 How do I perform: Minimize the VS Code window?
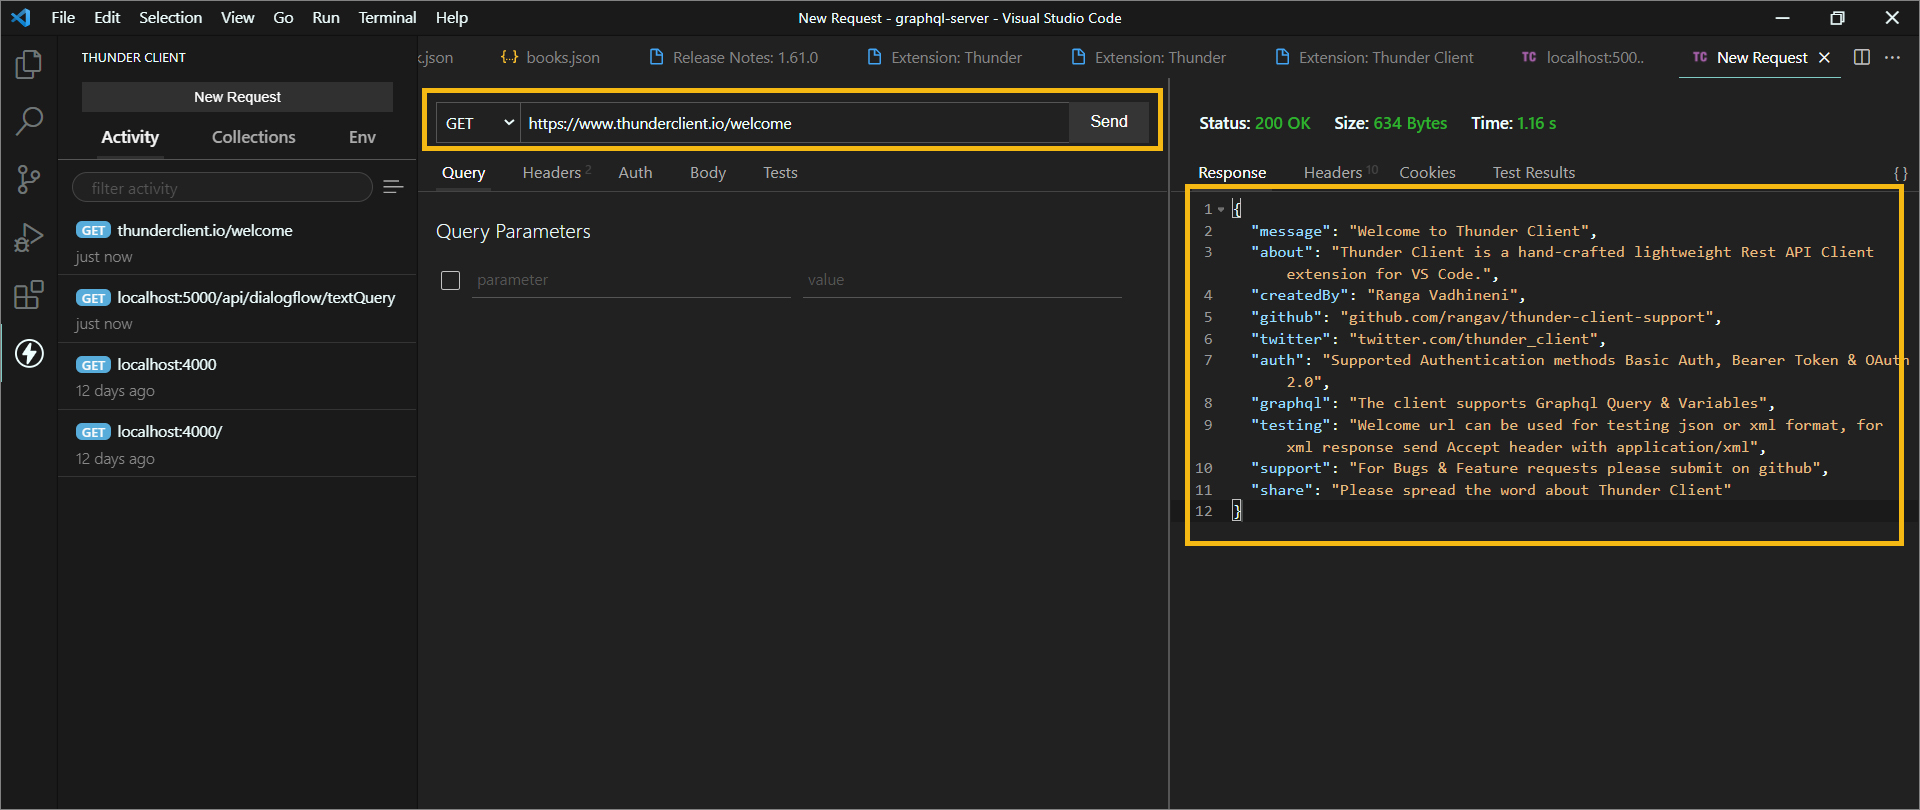click(1782, 18)
